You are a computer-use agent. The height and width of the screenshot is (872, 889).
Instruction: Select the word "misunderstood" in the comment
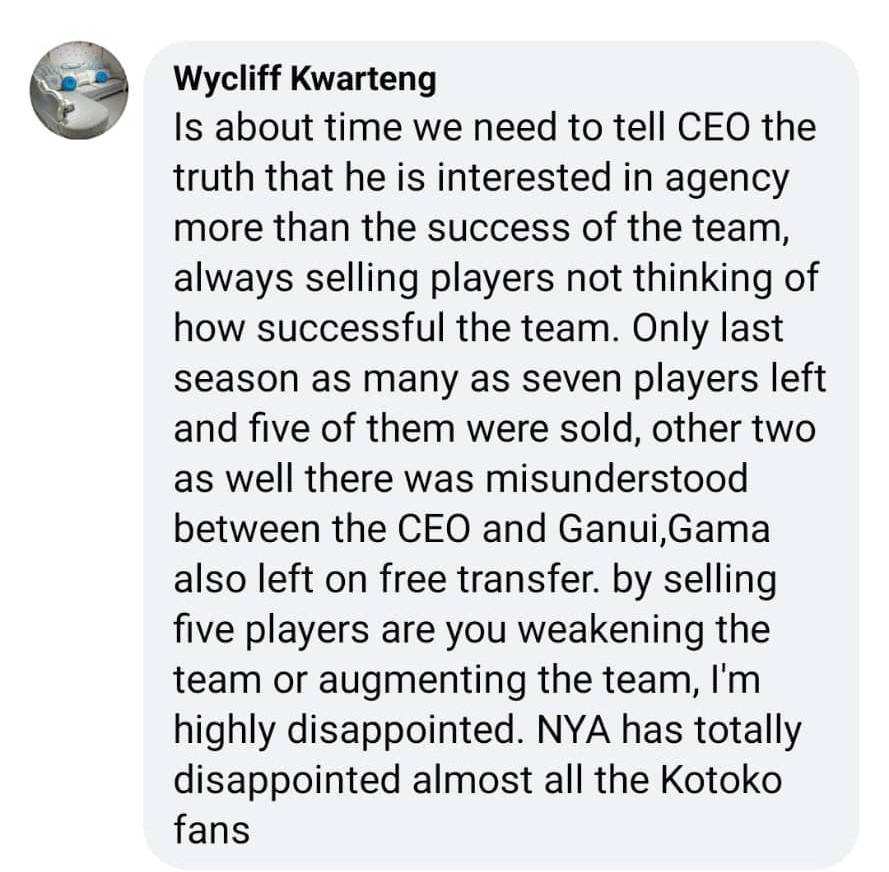coord(616,480)
